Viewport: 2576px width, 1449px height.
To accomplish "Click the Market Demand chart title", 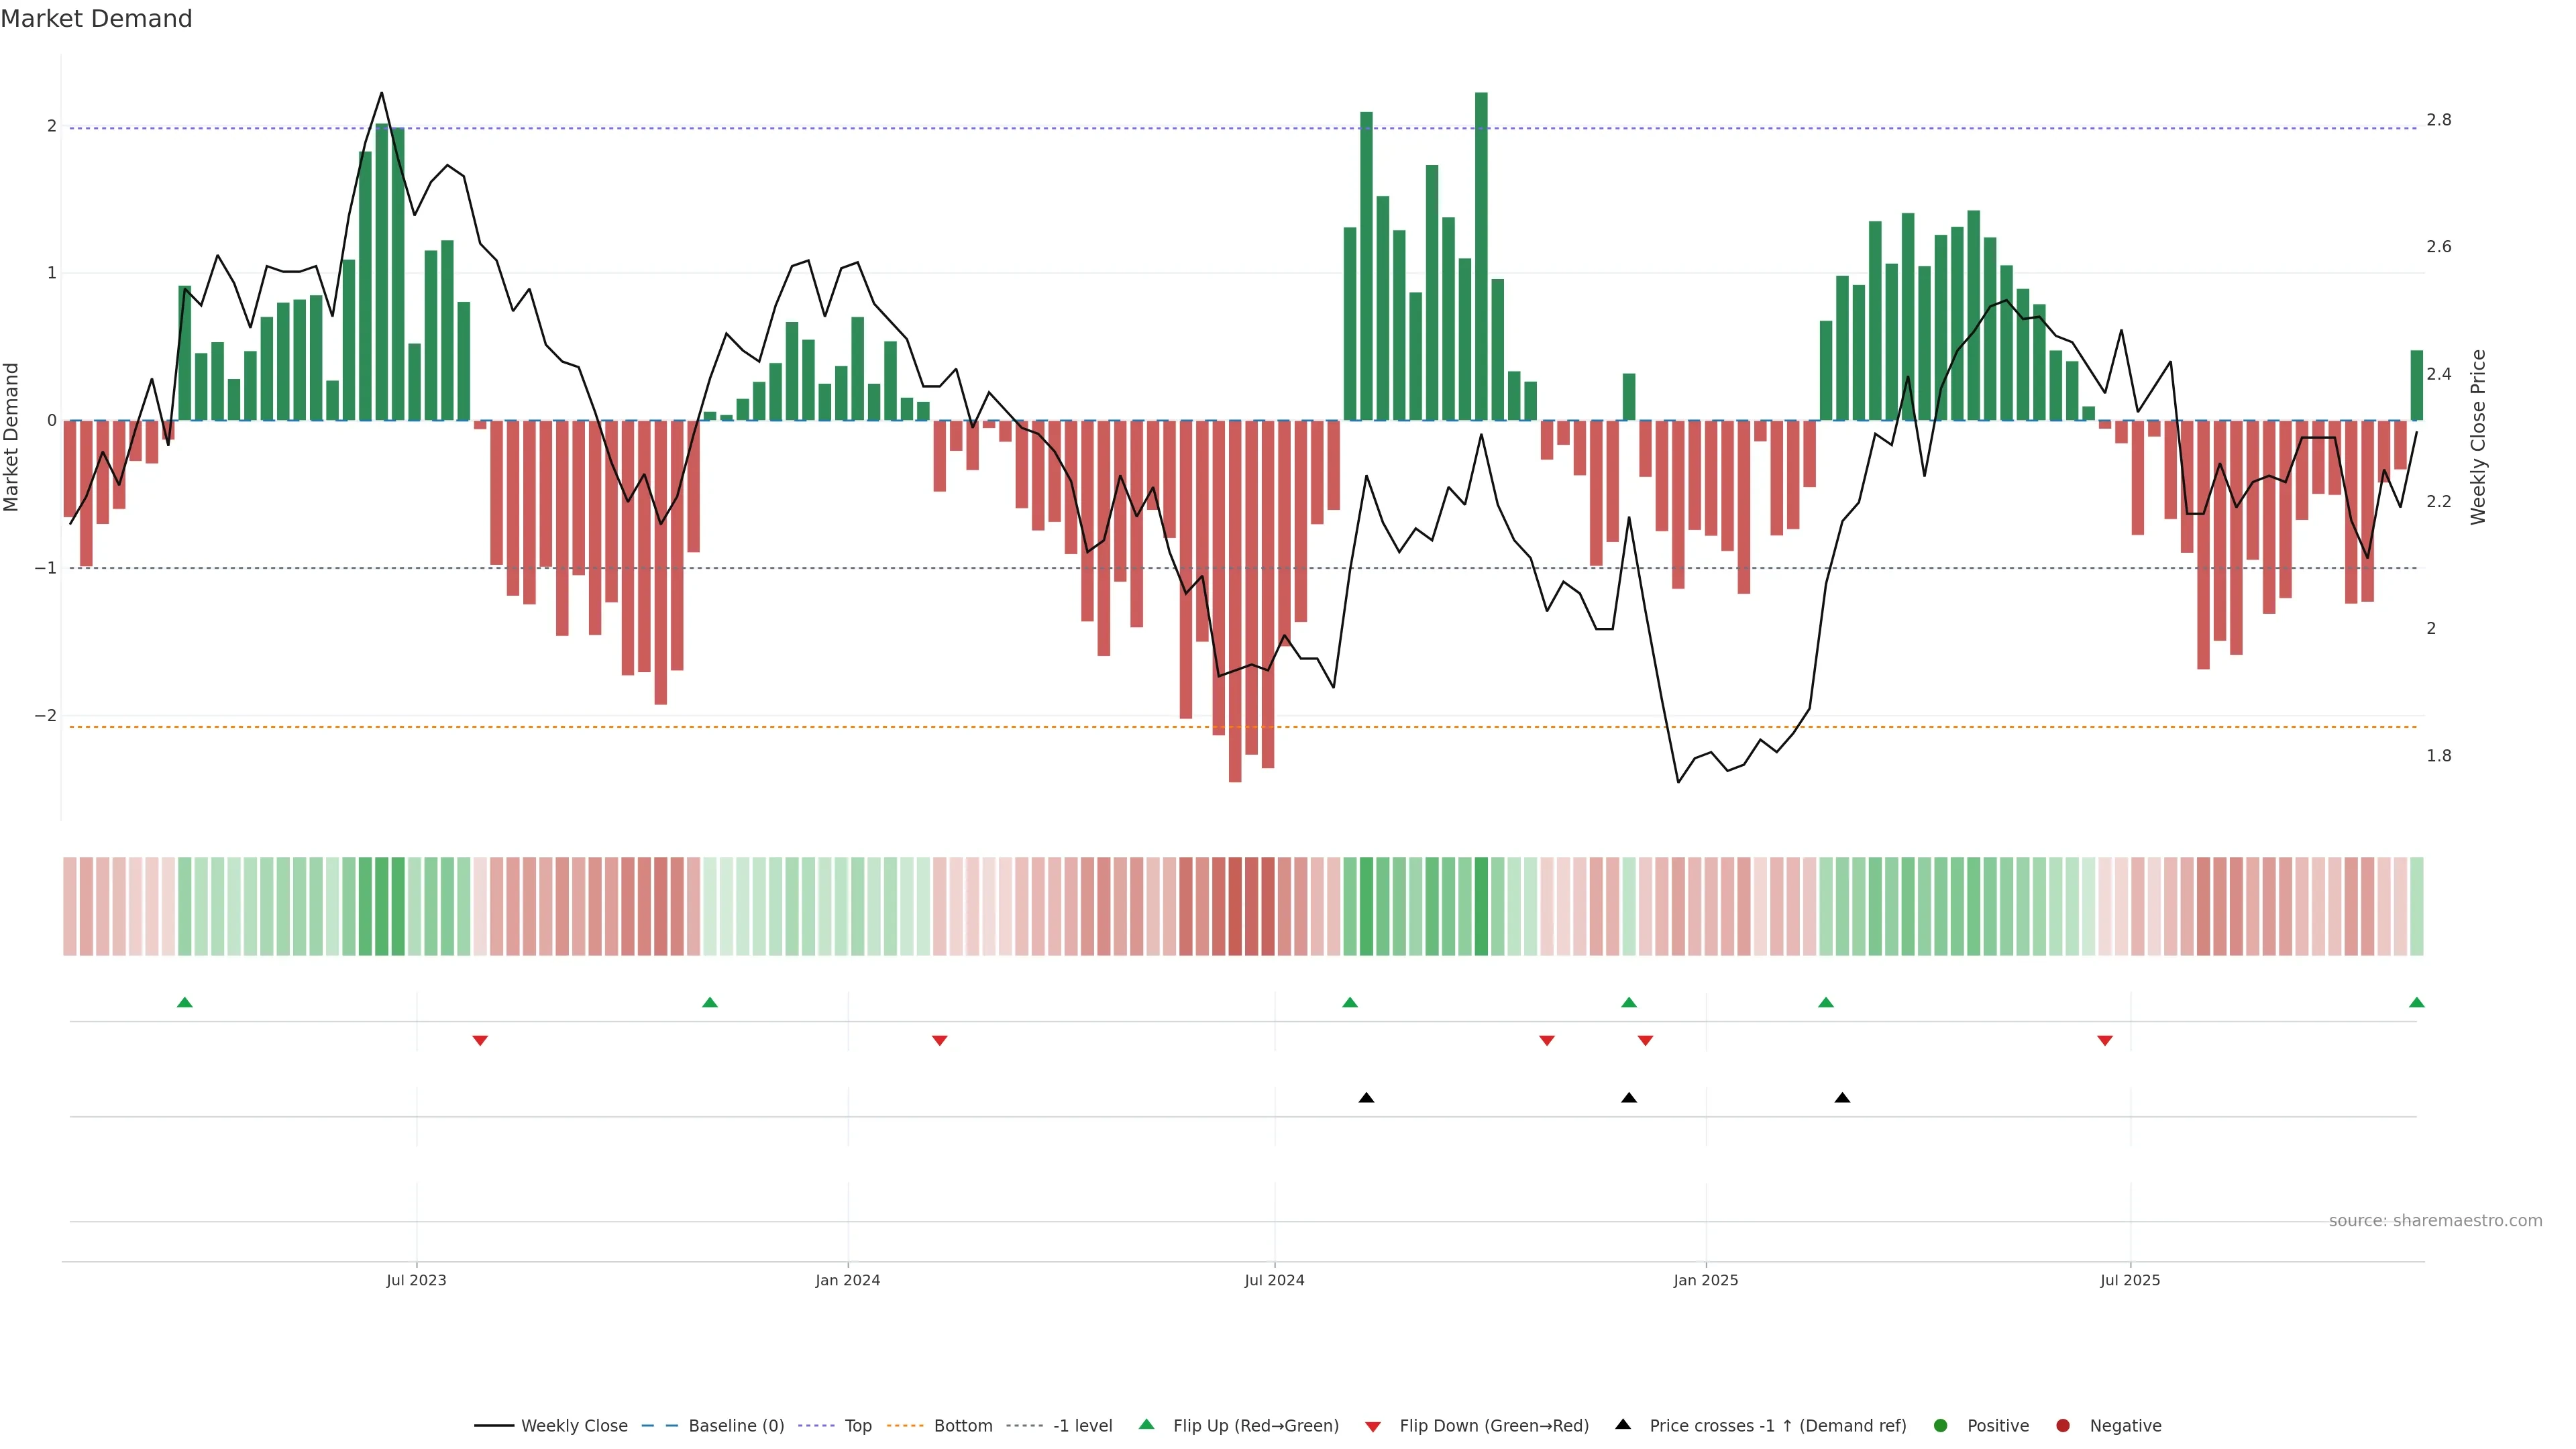I will (96, 19).
